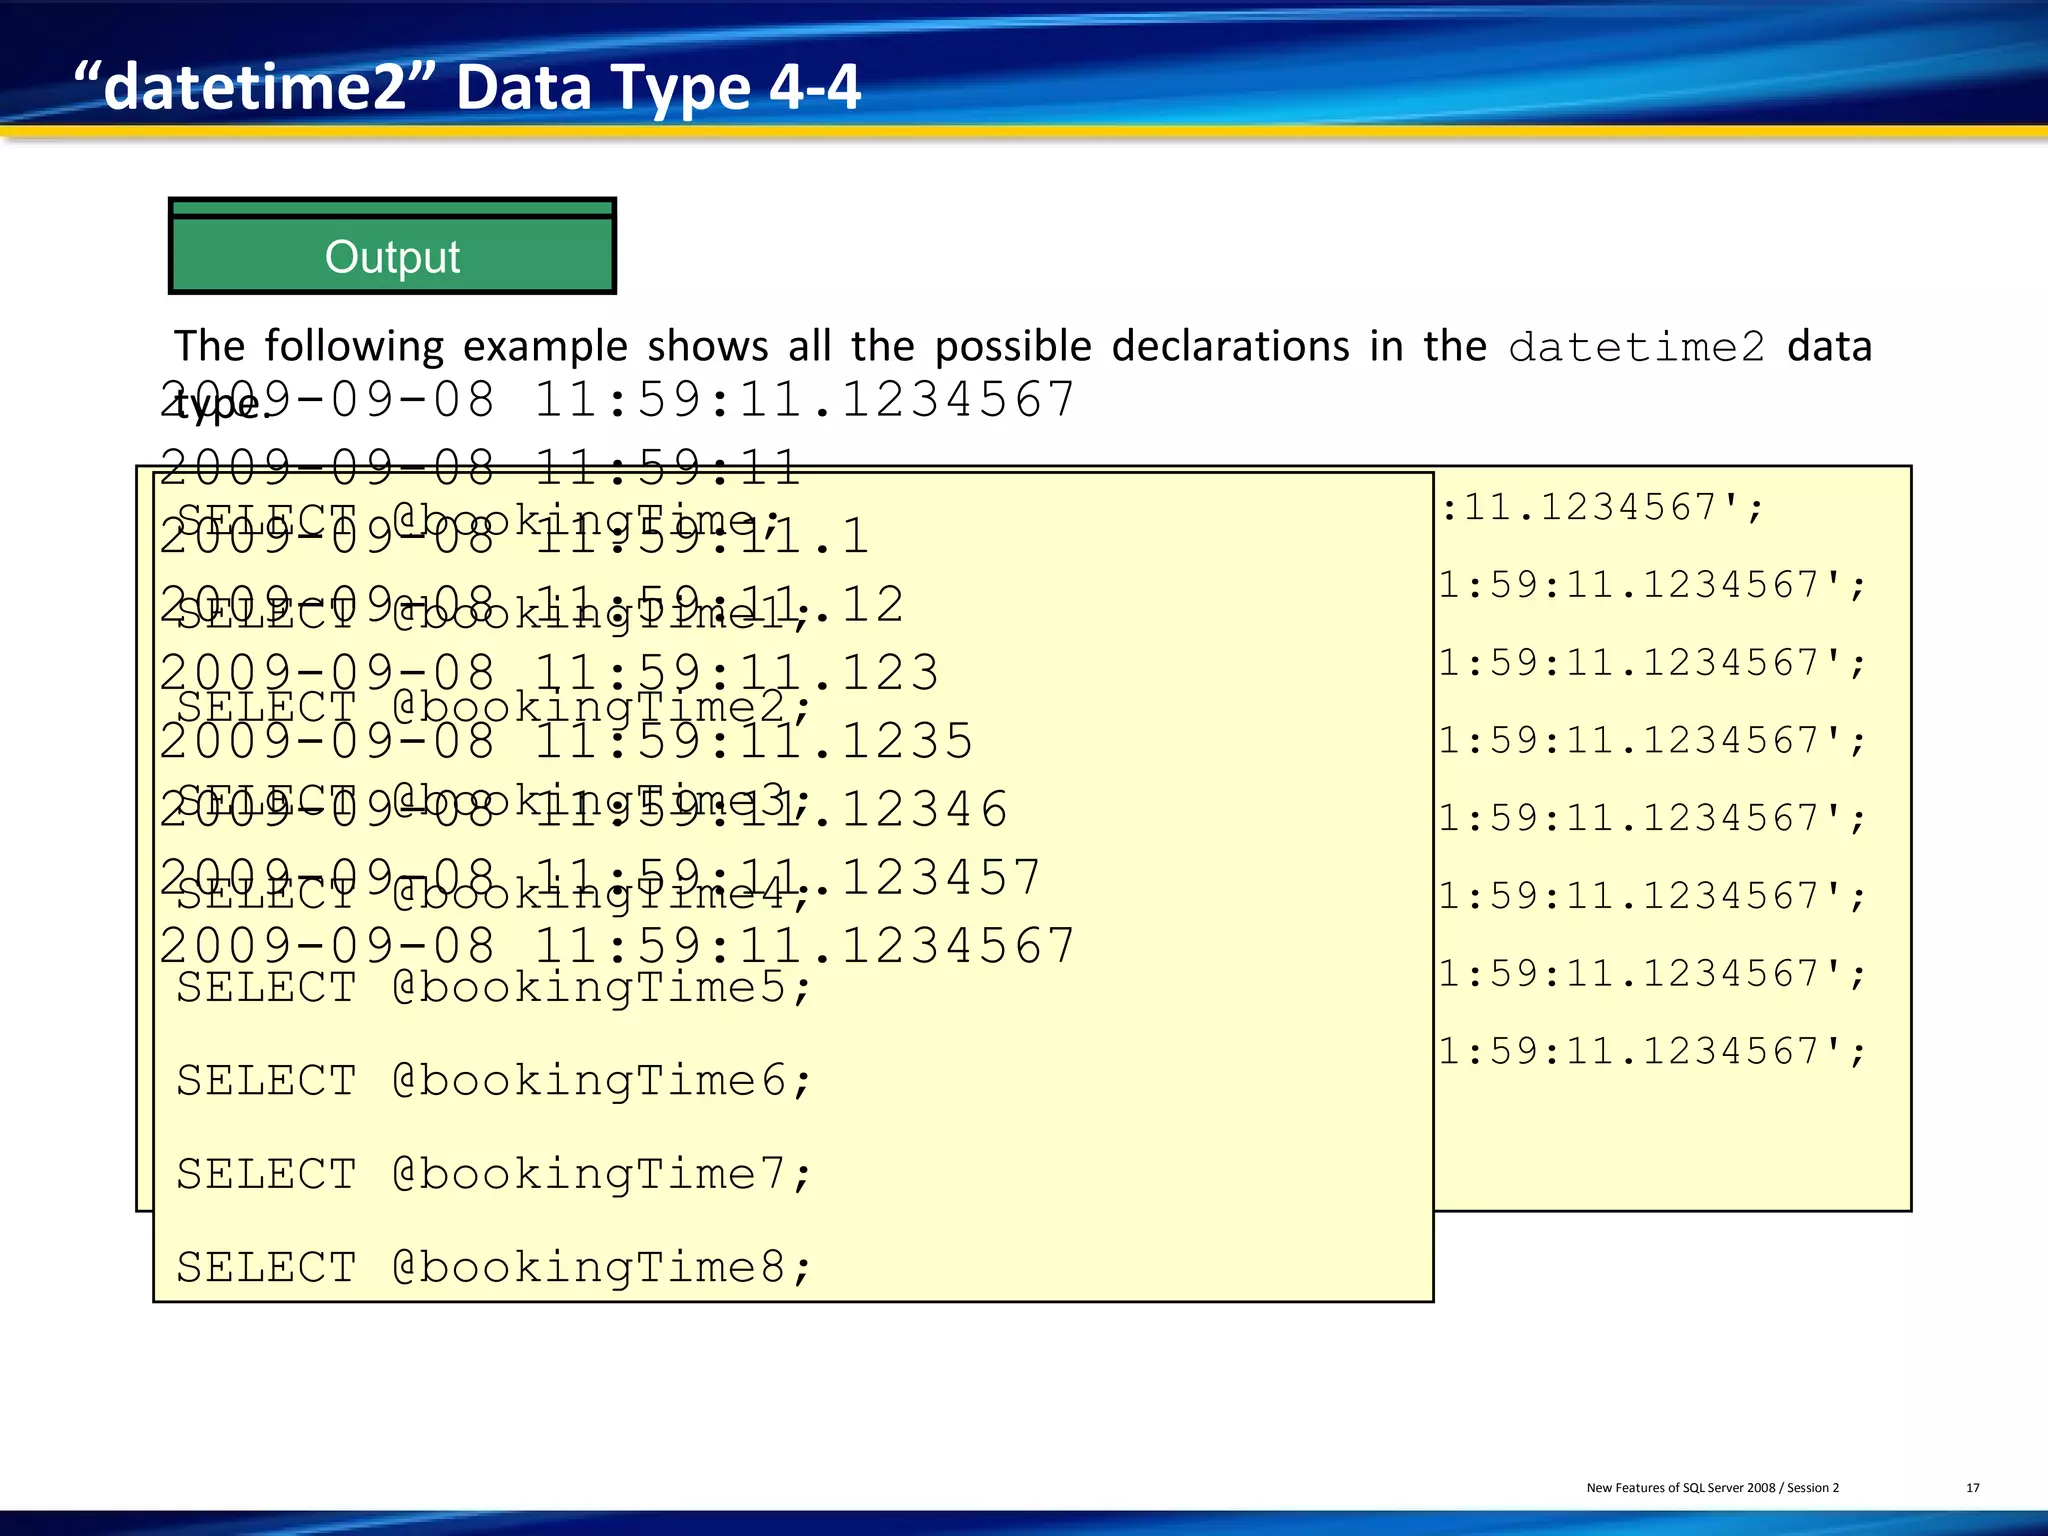Click the SELECT @bookingTime8; line
The image size is (2048, 1536).
pyautogui.click(x=494, y=1267)
